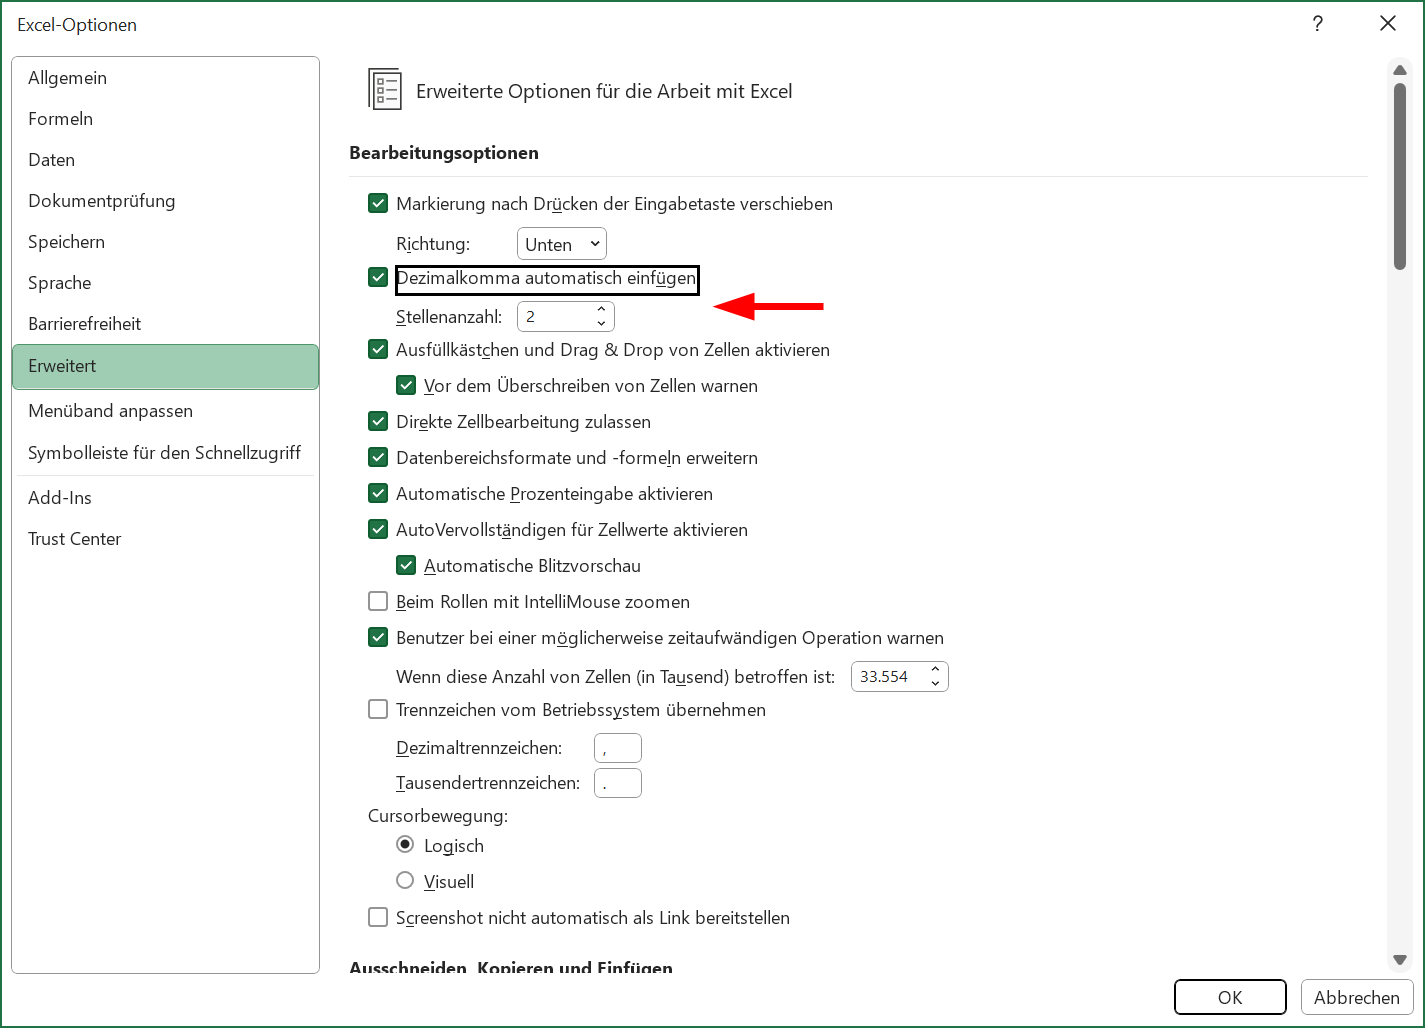Toggle Automatische Prozenteingabe aktivieren

pos(378,494)
